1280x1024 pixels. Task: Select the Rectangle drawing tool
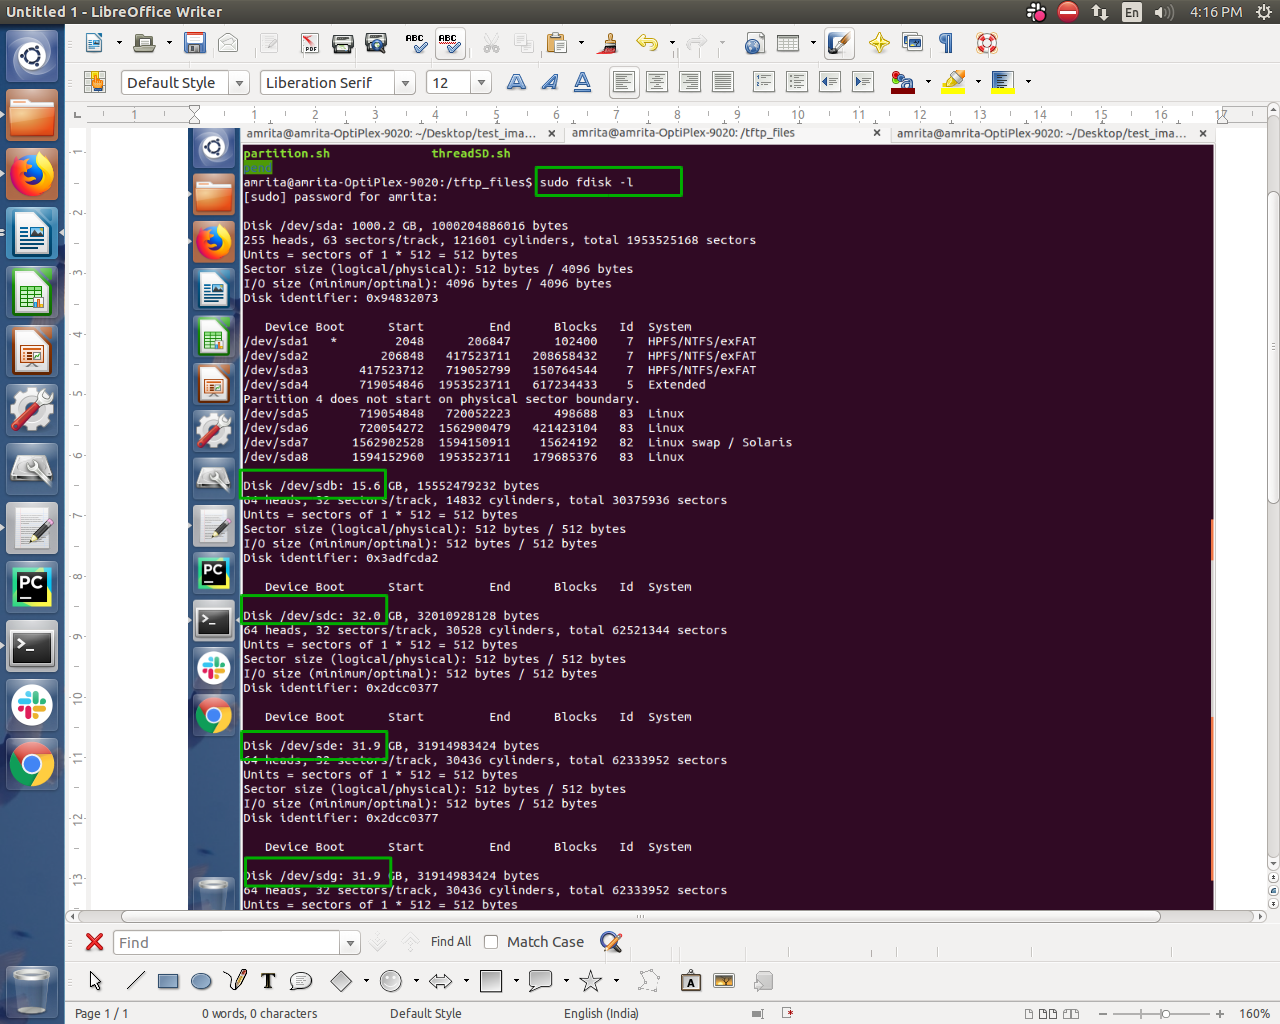pyautogui.click(x=168, y=981)
